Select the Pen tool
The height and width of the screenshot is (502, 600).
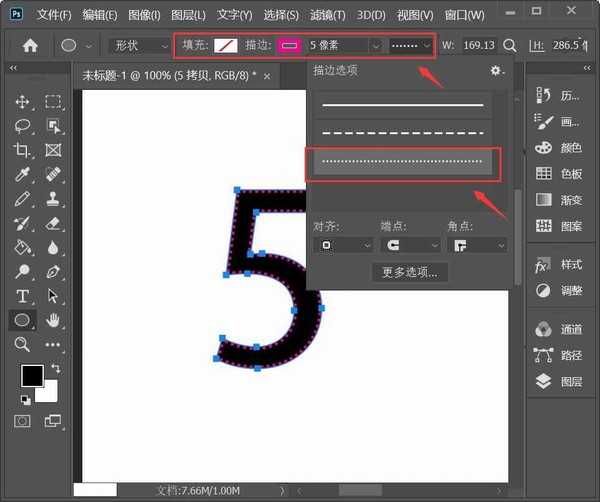[x=53, y=272]
